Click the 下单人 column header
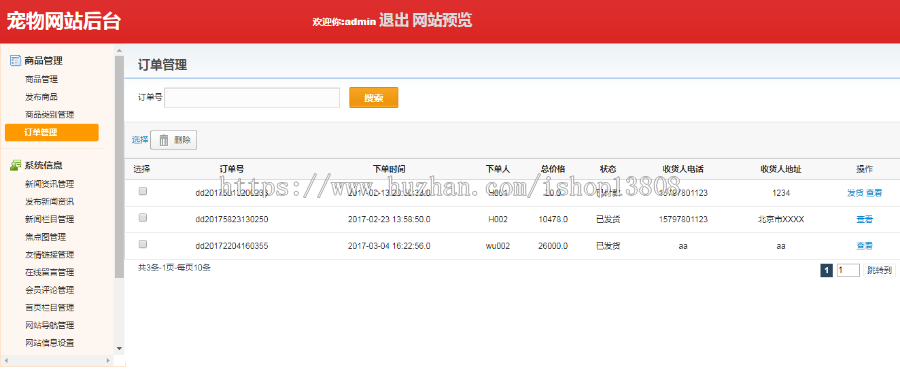Viewport: 900px width, 369px height. point(498,169)
